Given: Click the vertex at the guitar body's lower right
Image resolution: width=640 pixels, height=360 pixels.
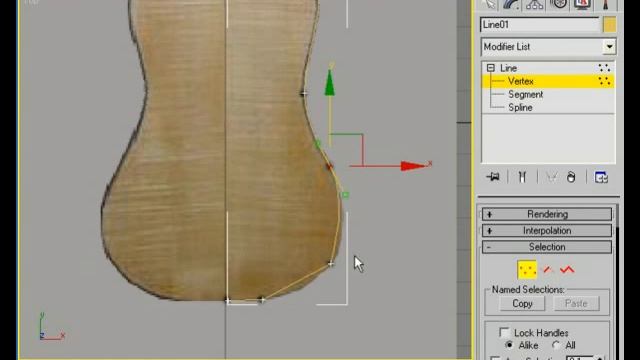Looking at the screenshot, I should click(331, 264).
